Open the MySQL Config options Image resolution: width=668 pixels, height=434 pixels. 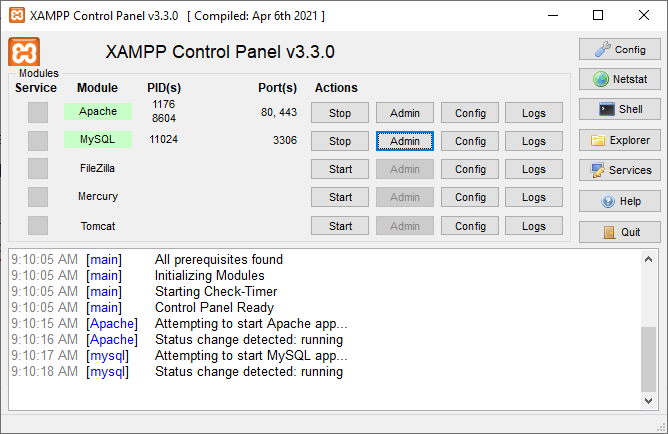(x=470, y=141)
